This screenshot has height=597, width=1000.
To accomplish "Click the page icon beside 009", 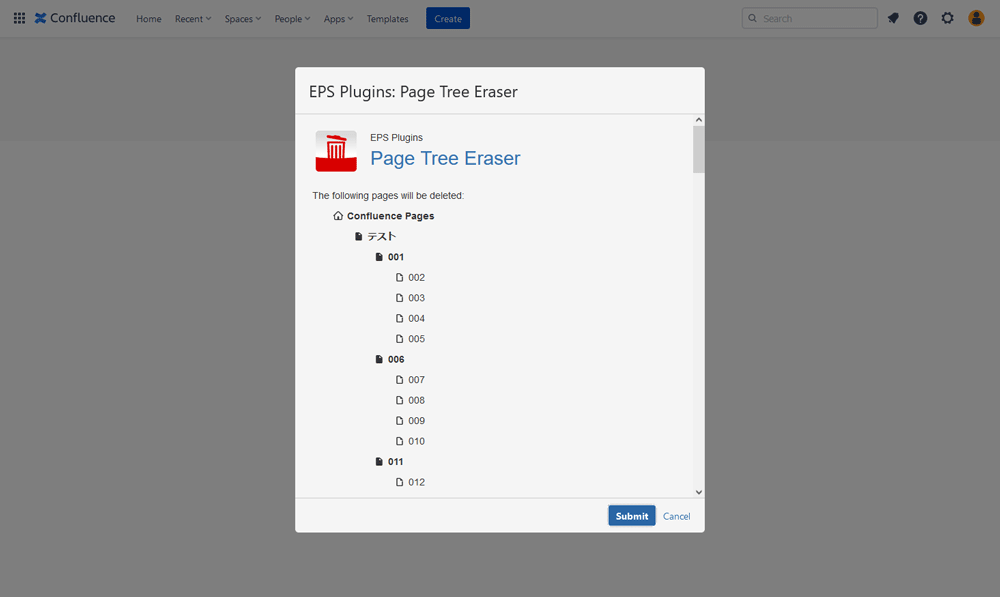I will coord(399,420).
